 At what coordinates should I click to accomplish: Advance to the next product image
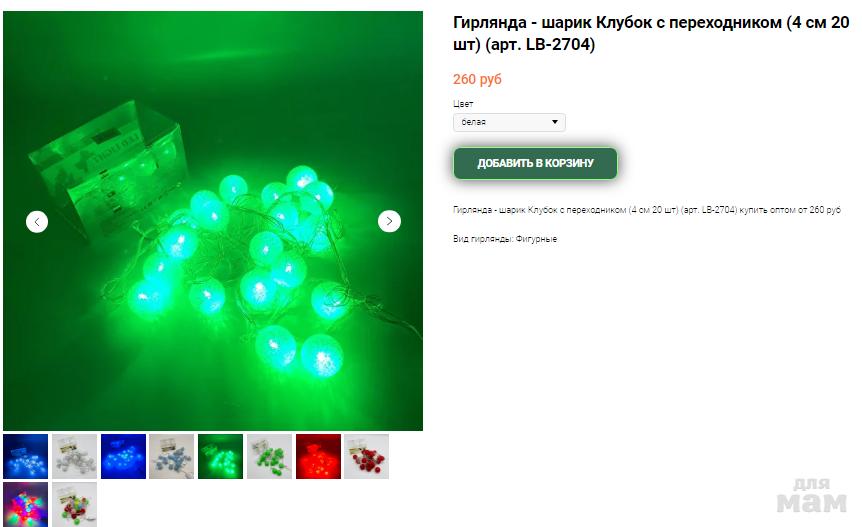point(389,221)
